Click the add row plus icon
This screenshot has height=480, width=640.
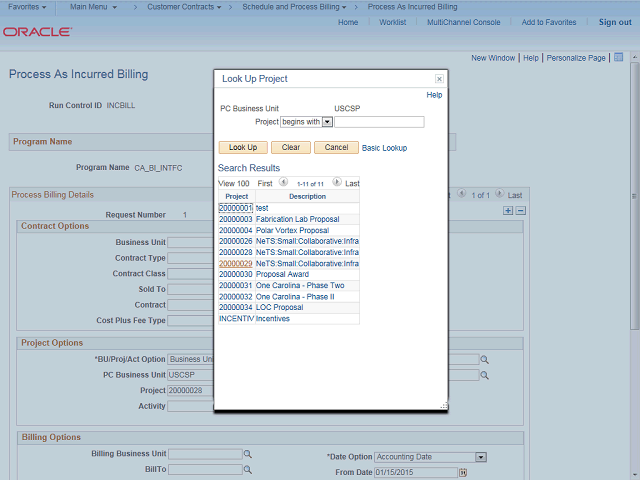click(508, 211)
